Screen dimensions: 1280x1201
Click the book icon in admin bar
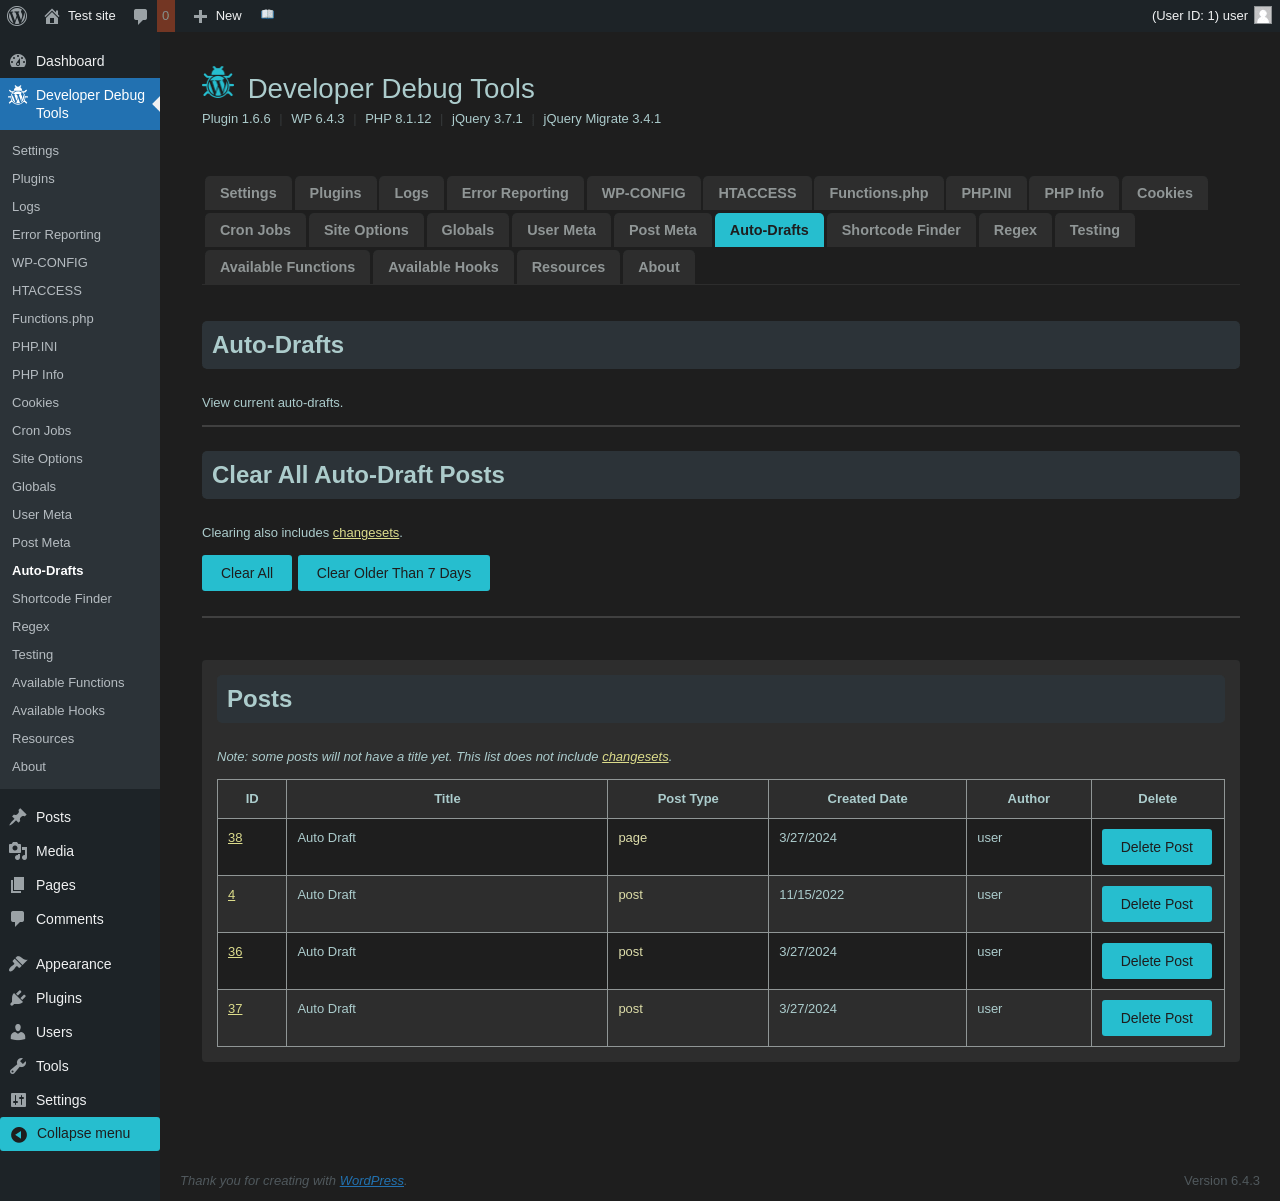(267, 15)
